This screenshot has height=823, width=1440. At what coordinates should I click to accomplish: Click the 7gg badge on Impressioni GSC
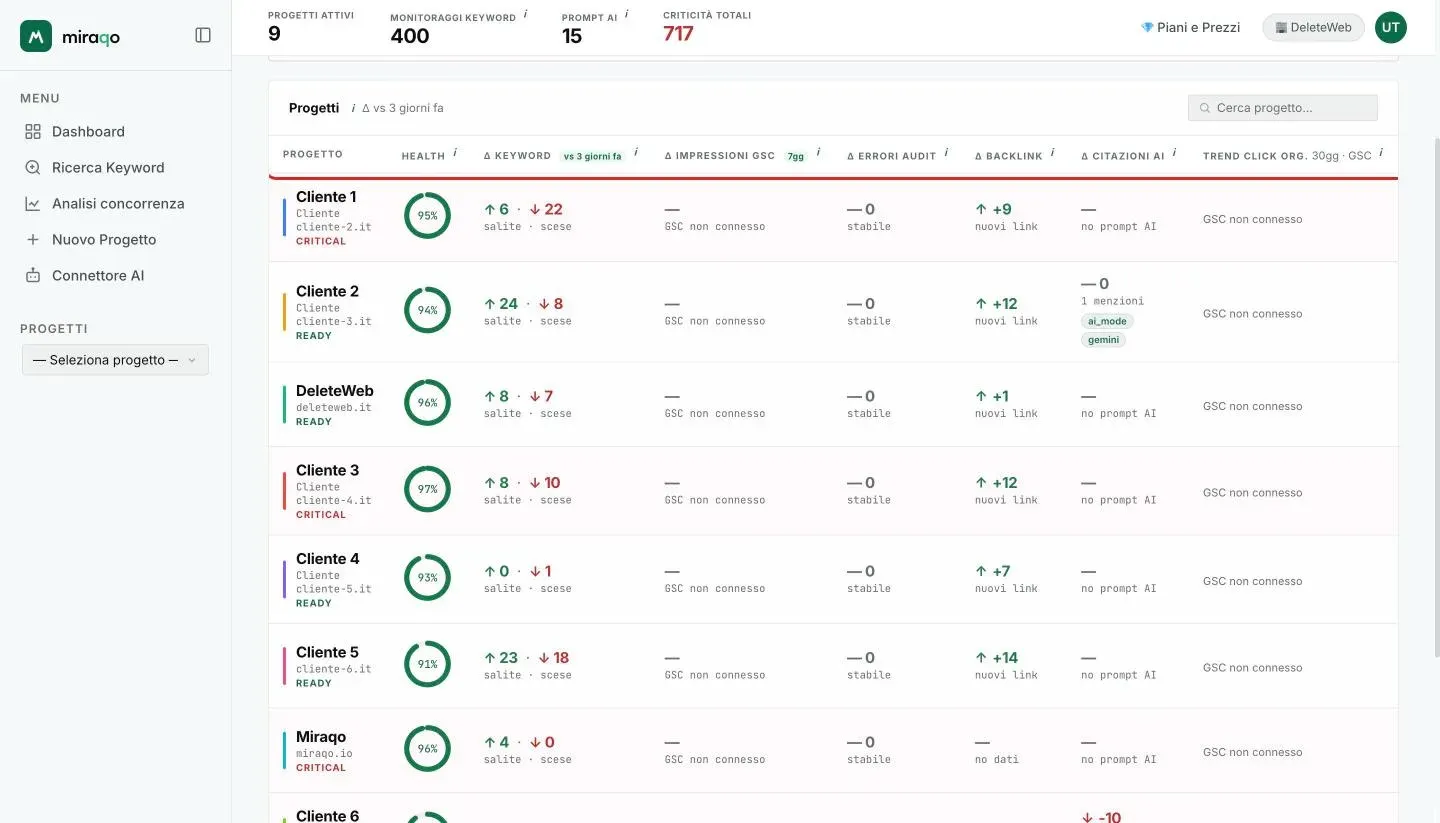796,156
